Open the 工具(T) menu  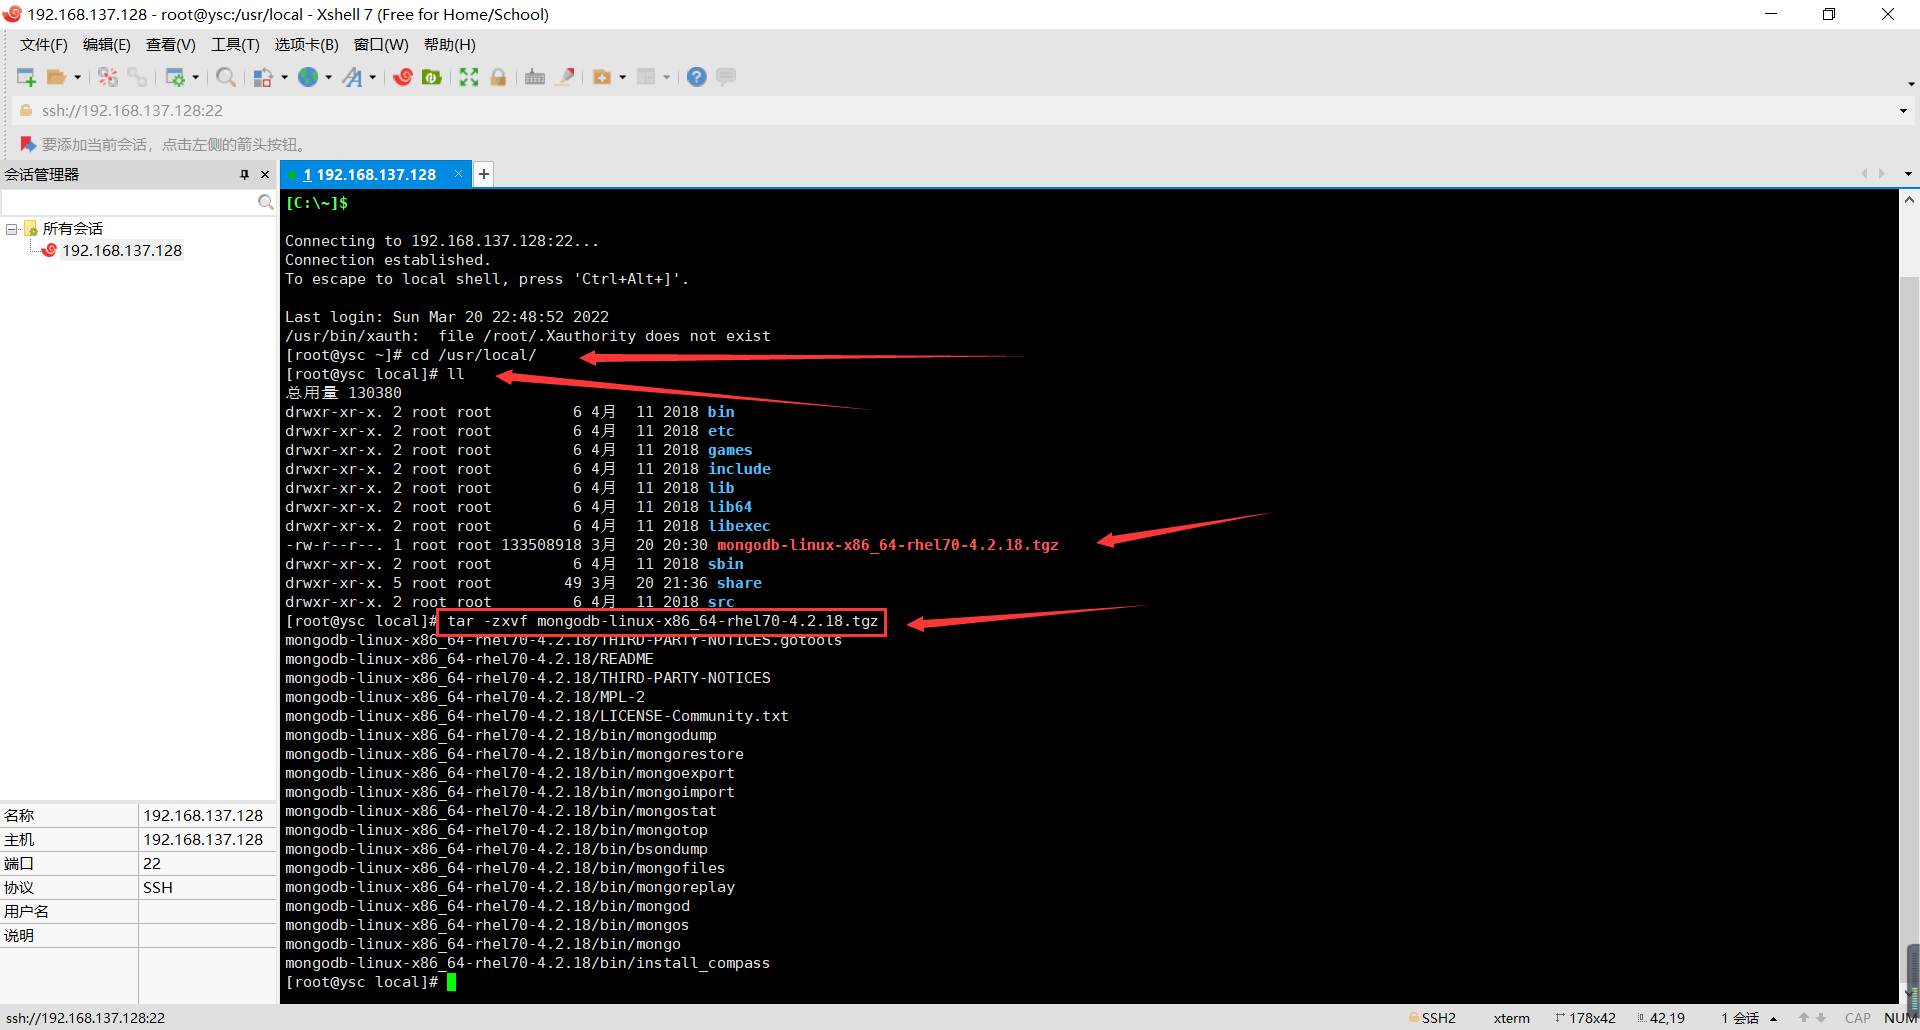pos(235,45)
